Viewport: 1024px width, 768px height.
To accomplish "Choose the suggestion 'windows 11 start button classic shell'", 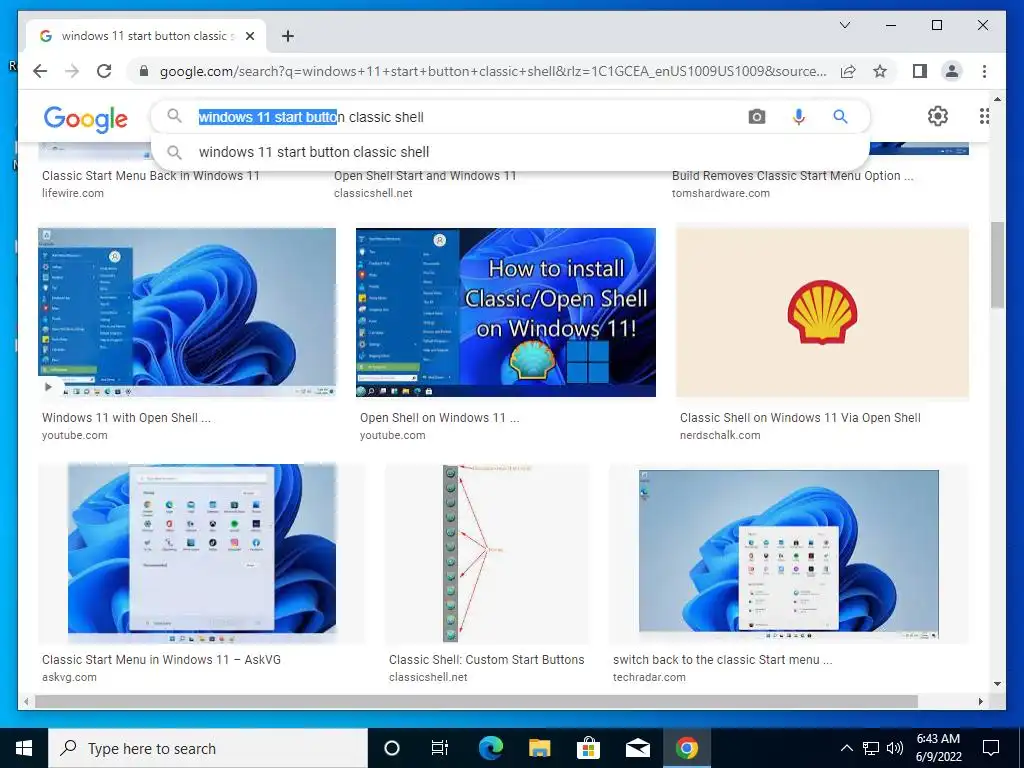I will 313,152.
